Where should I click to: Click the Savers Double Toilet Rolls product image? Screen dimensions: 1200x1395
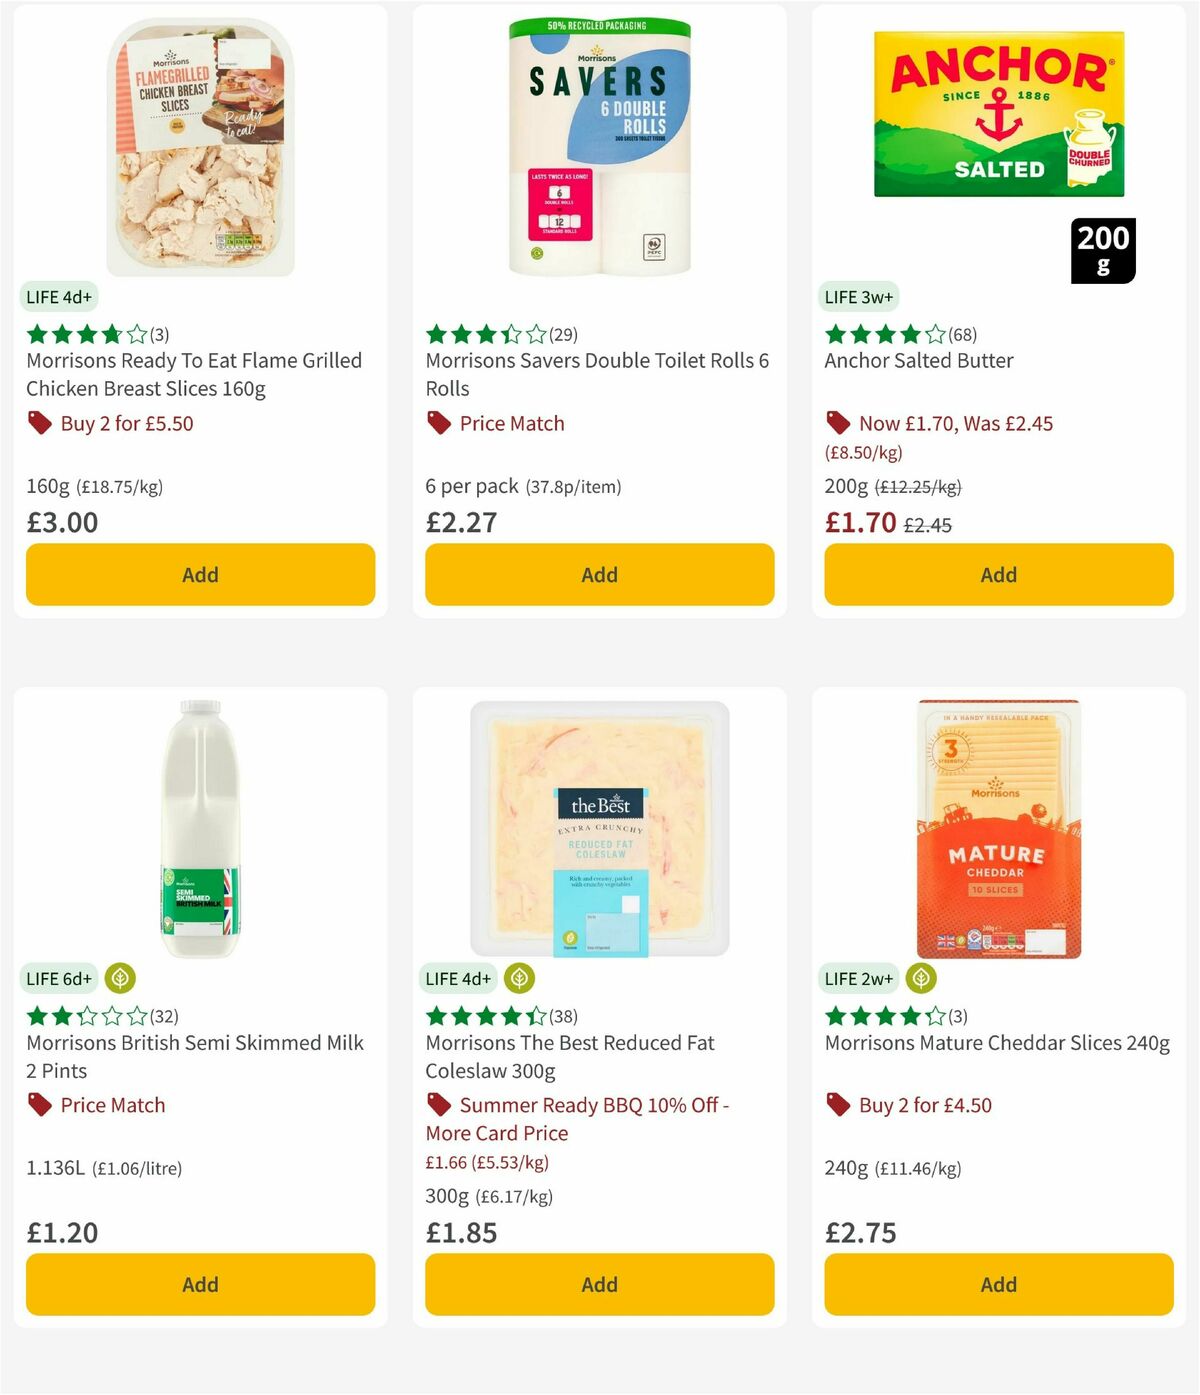point(598,145)
